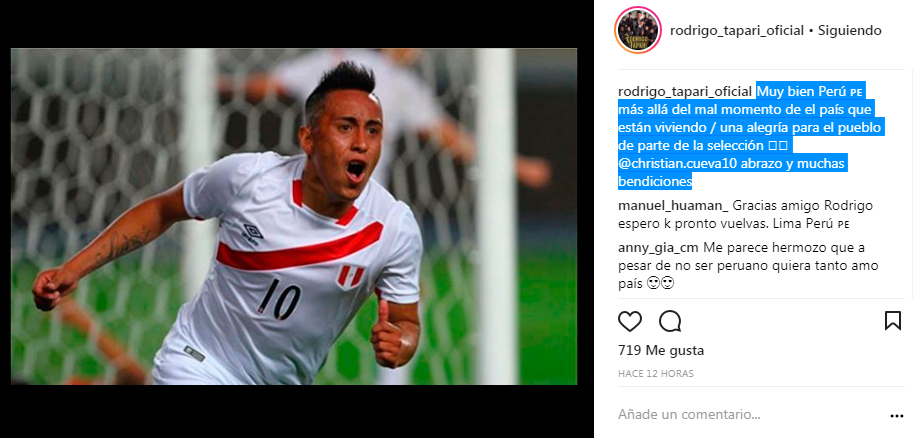
Task: Click rodrigo_tapari_oficial name in the caption
Action: coord(685,91)
